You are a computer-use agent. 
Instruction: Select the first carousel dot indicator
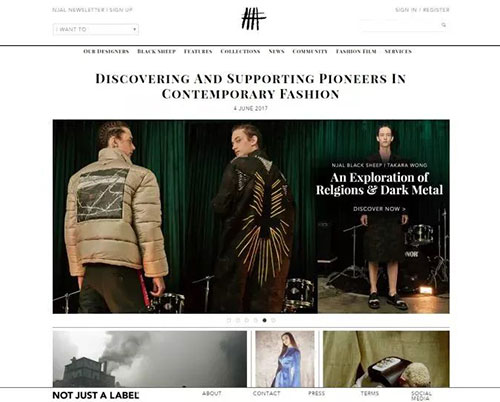(229, 320)
